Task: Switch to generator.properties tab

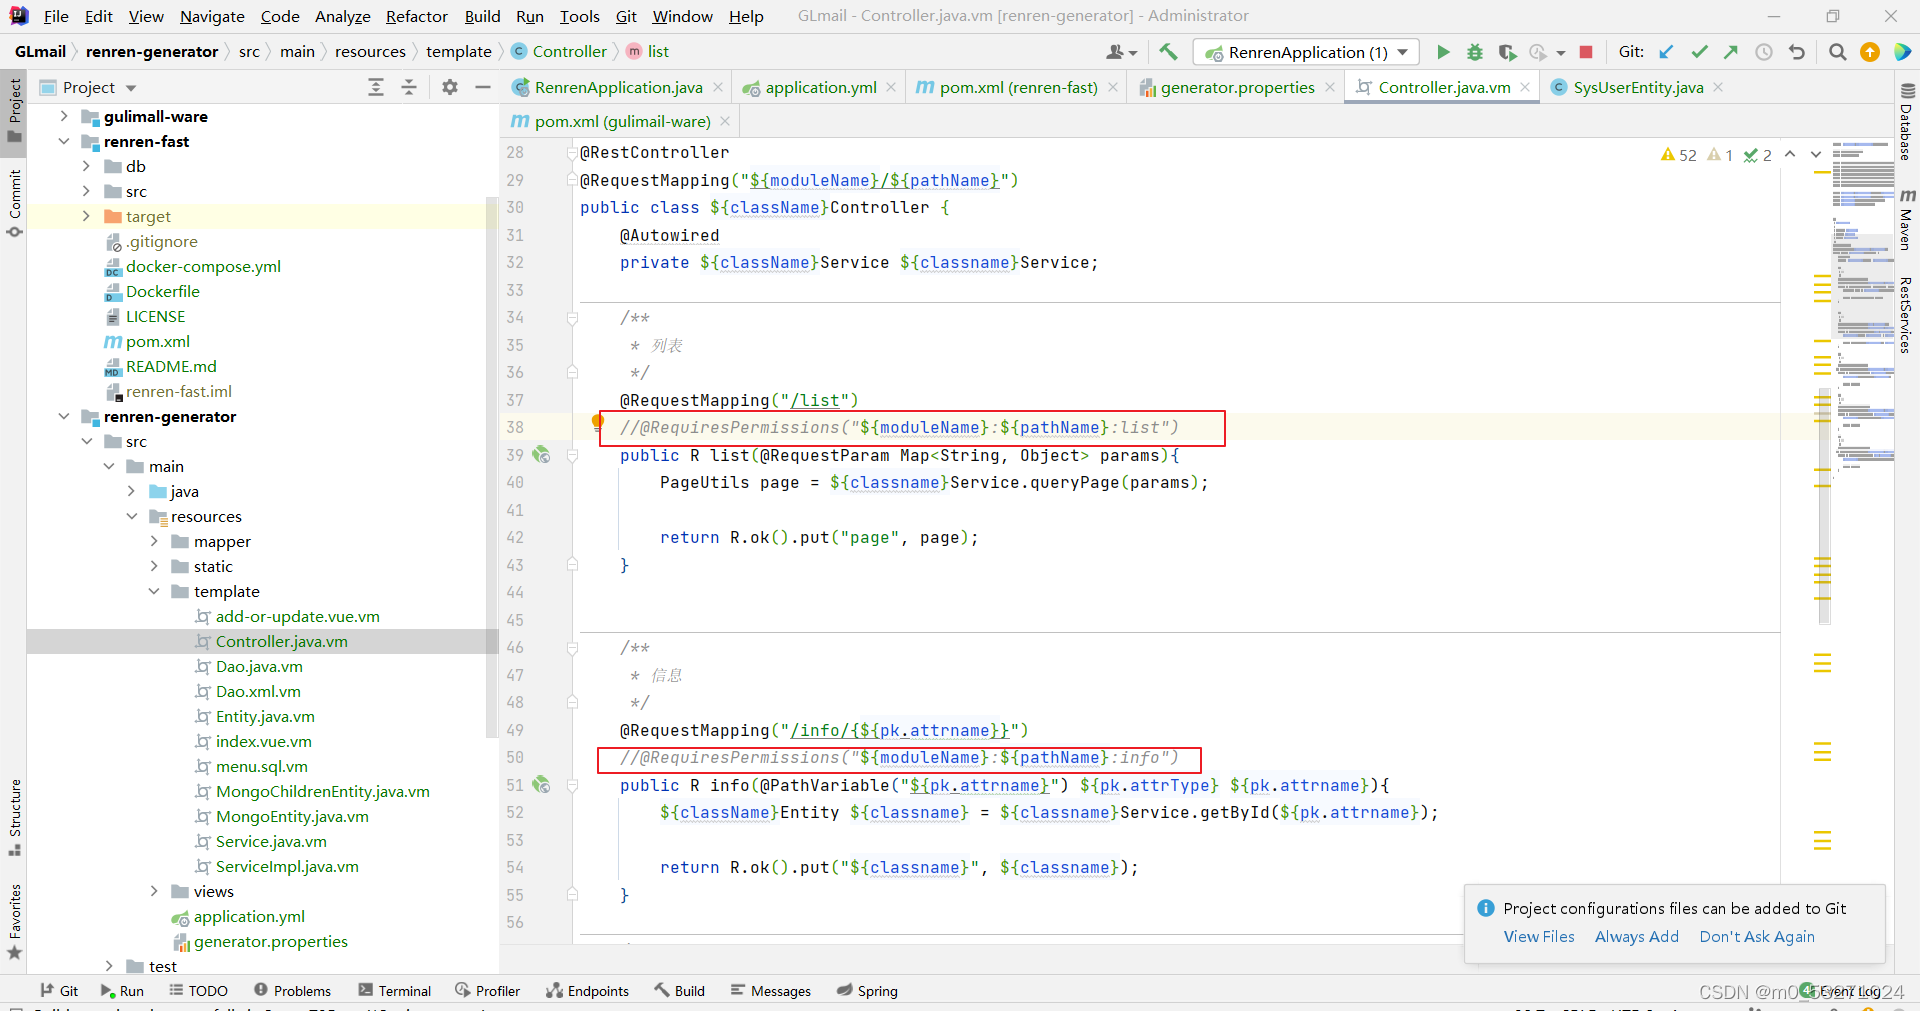Action: tap(1237, 88)
